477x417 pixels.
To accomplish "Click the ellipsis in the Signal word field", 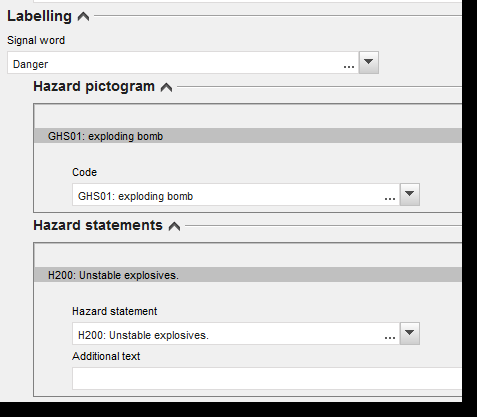I will (x=349, y=67).
